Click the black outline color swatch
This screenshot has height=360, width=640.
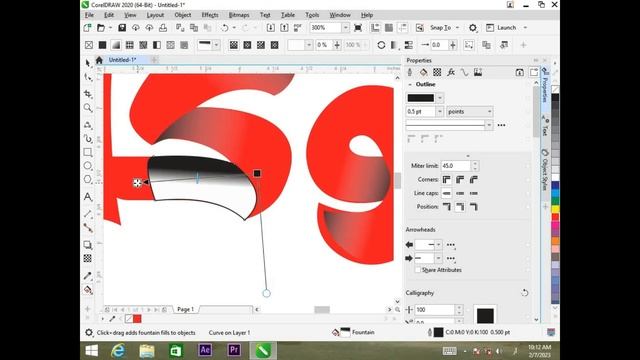420,98
